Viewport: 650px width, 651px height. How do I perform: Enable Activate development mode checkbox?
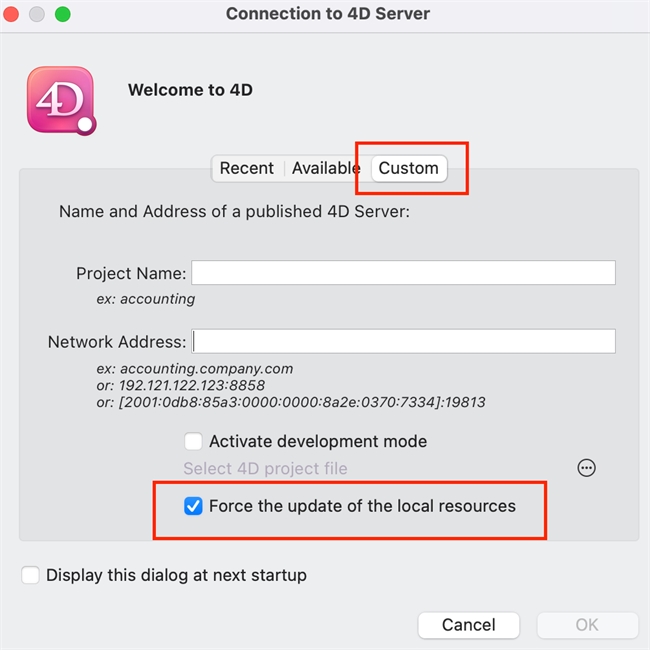coord(194,441)
